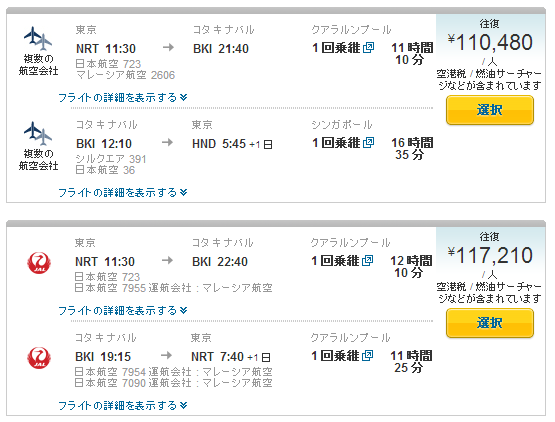Click multiple airlines plane icon for outbound NRT flight

pyautogui.click(x=38, y=39)
